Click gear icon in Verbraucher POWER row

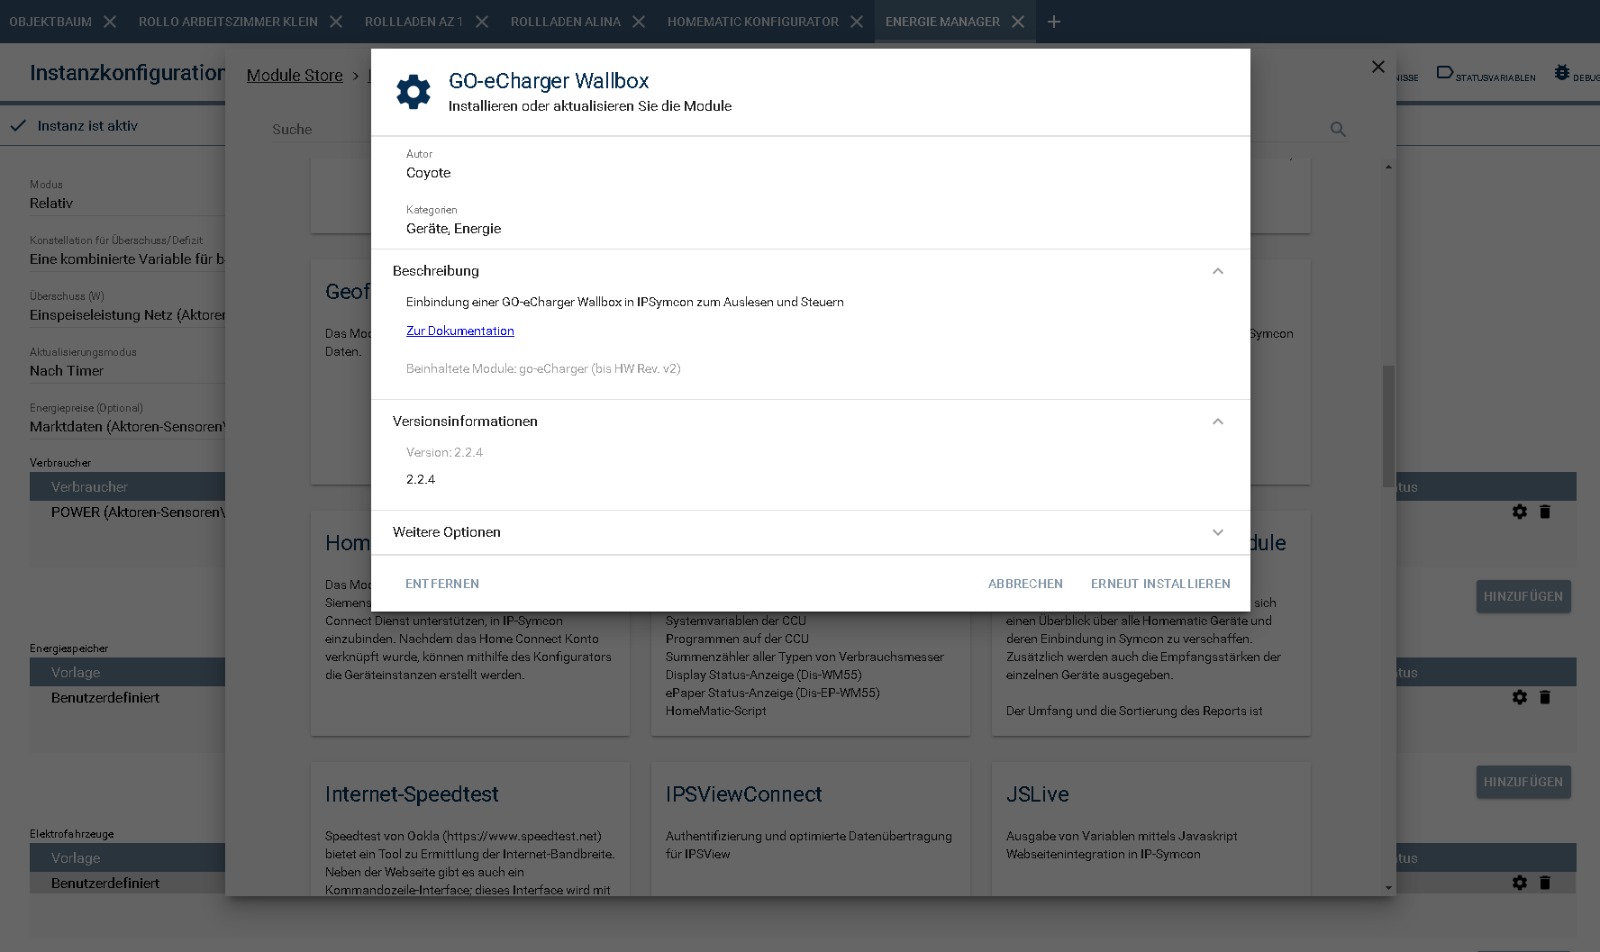pos(1520,512)
